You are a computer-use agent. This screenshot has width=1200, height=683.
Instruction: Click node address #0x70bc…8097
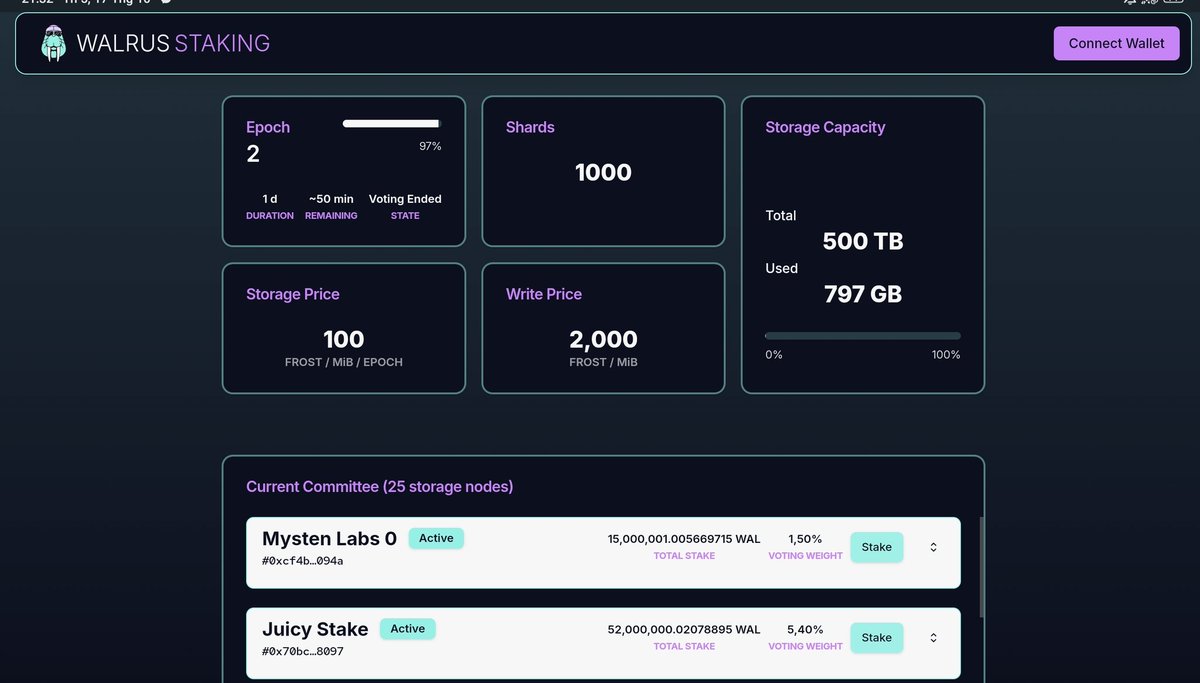click(302, 651)
